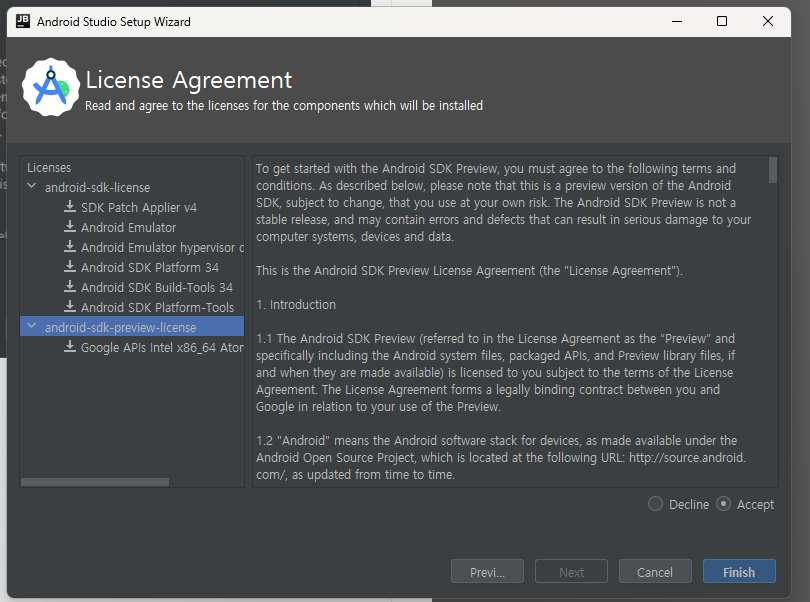Click the disabled Next button
The height and width of the screenshot is (602, 810).
[571, 572]
